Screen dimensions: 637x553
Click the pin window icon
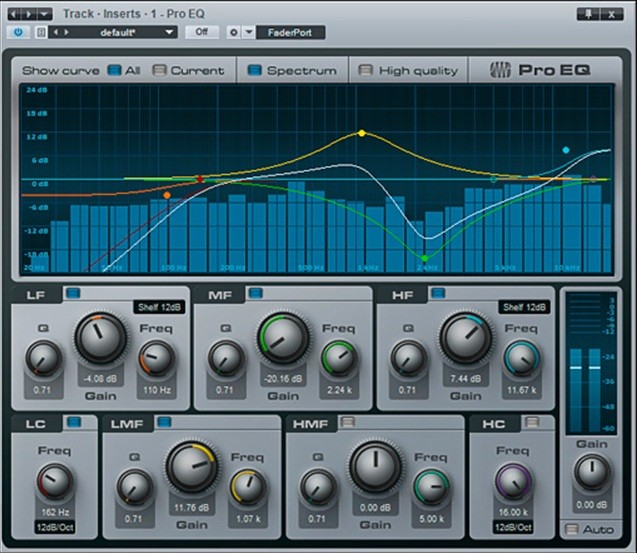pyautogui.click(x=588, y=14)
